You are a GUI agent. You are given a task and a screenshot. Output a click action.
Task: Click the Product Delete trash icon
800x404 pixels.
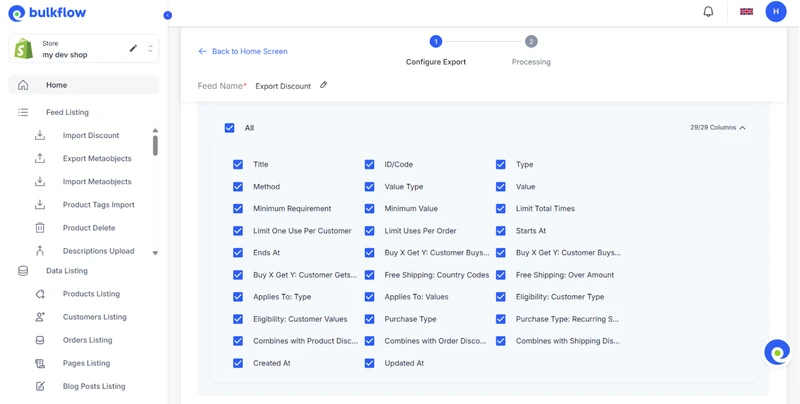40,228
